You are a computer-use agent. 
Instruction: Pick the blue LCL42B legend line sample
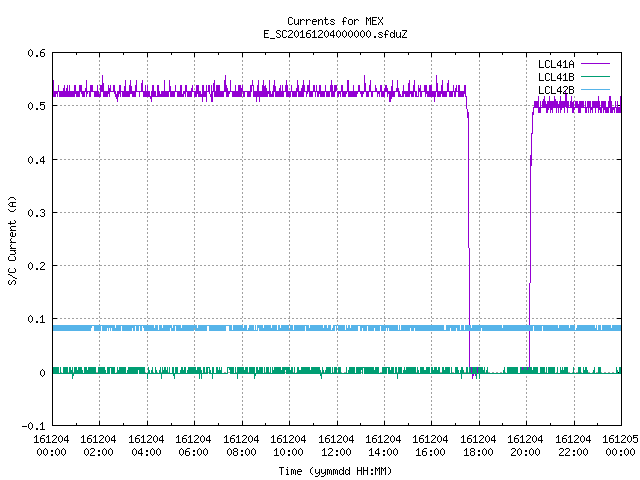pyautogui.click(x=595, y=89)
